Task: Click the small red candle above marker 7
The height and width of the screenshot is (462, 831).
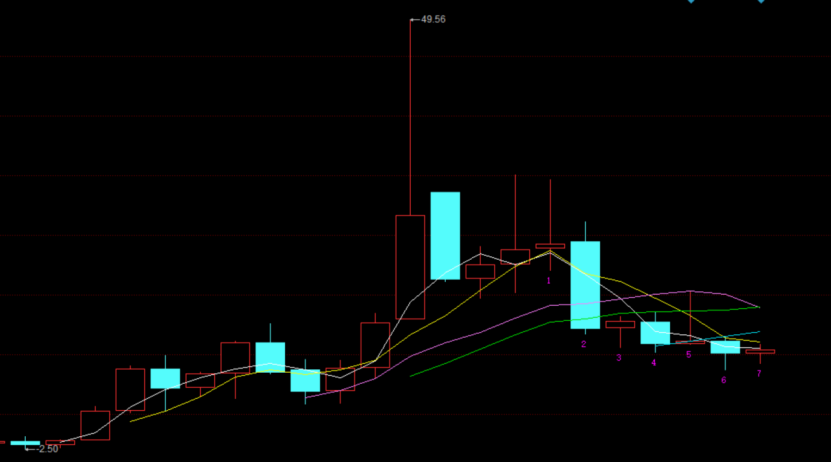Action: 760,352
